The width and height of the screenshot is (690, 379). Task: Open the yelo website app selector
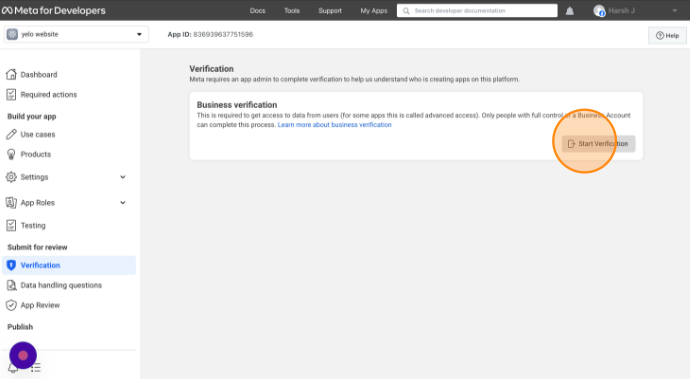[x=76, y=34]
